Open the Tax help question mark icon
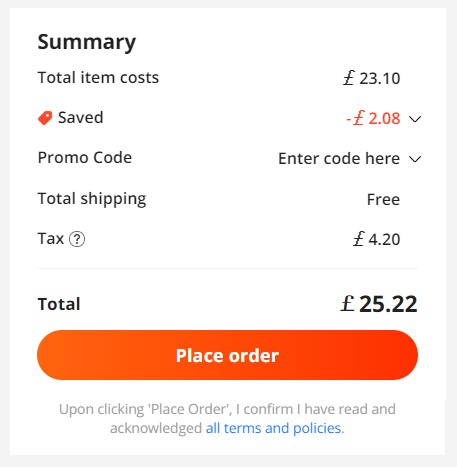This screenshot has width=457, height=467. [77, 239]
